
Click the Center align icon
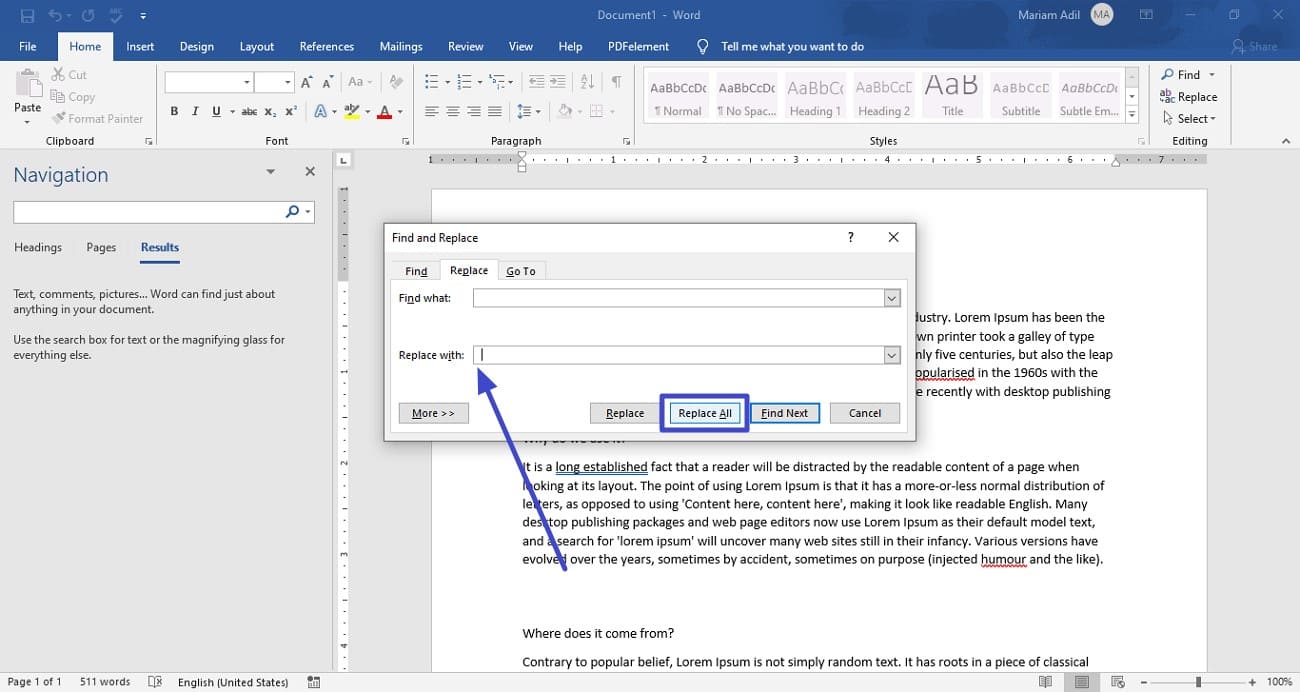click(x=453, y=111)
